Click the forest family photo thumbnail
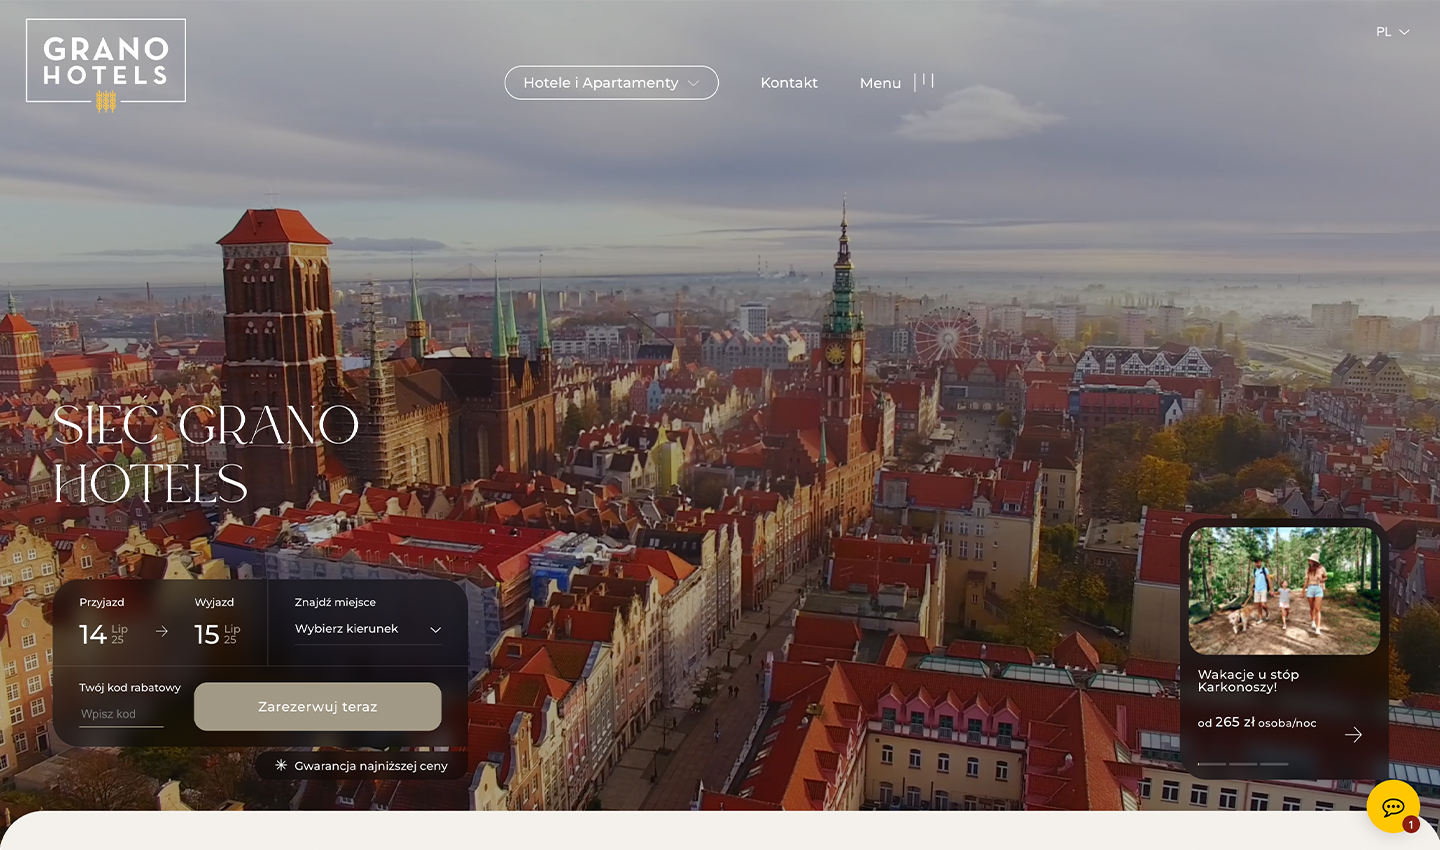 [1284, 591]
